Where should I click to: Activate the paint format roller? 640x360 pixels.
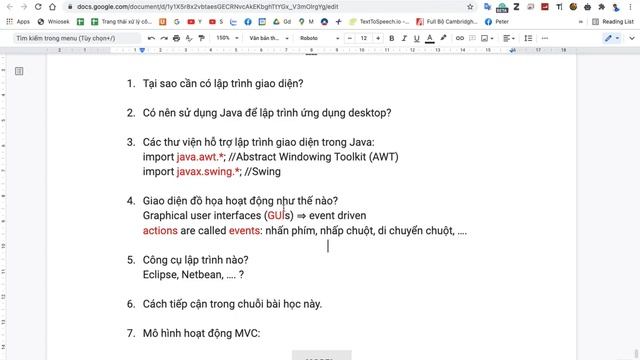201,38
